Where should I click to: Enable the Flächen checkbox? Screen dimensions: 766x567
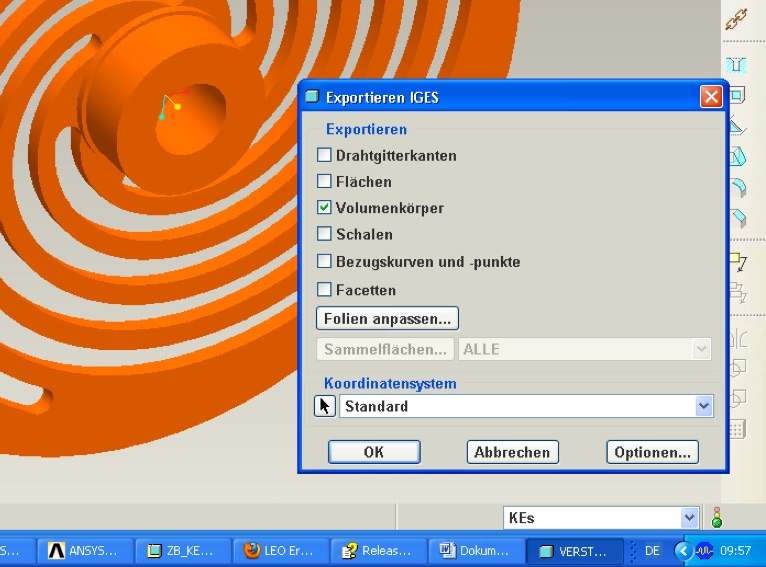[324, 181]
